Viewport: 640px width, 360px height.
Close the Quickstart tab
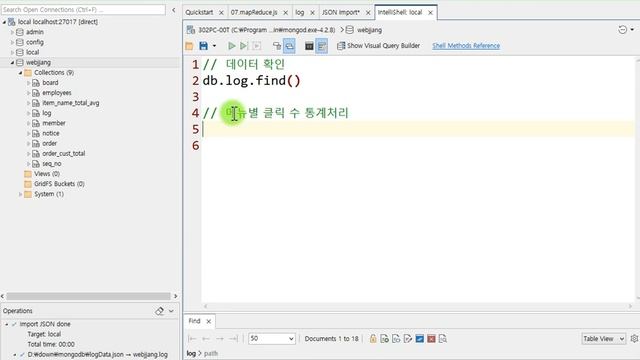tap(221, 13)
